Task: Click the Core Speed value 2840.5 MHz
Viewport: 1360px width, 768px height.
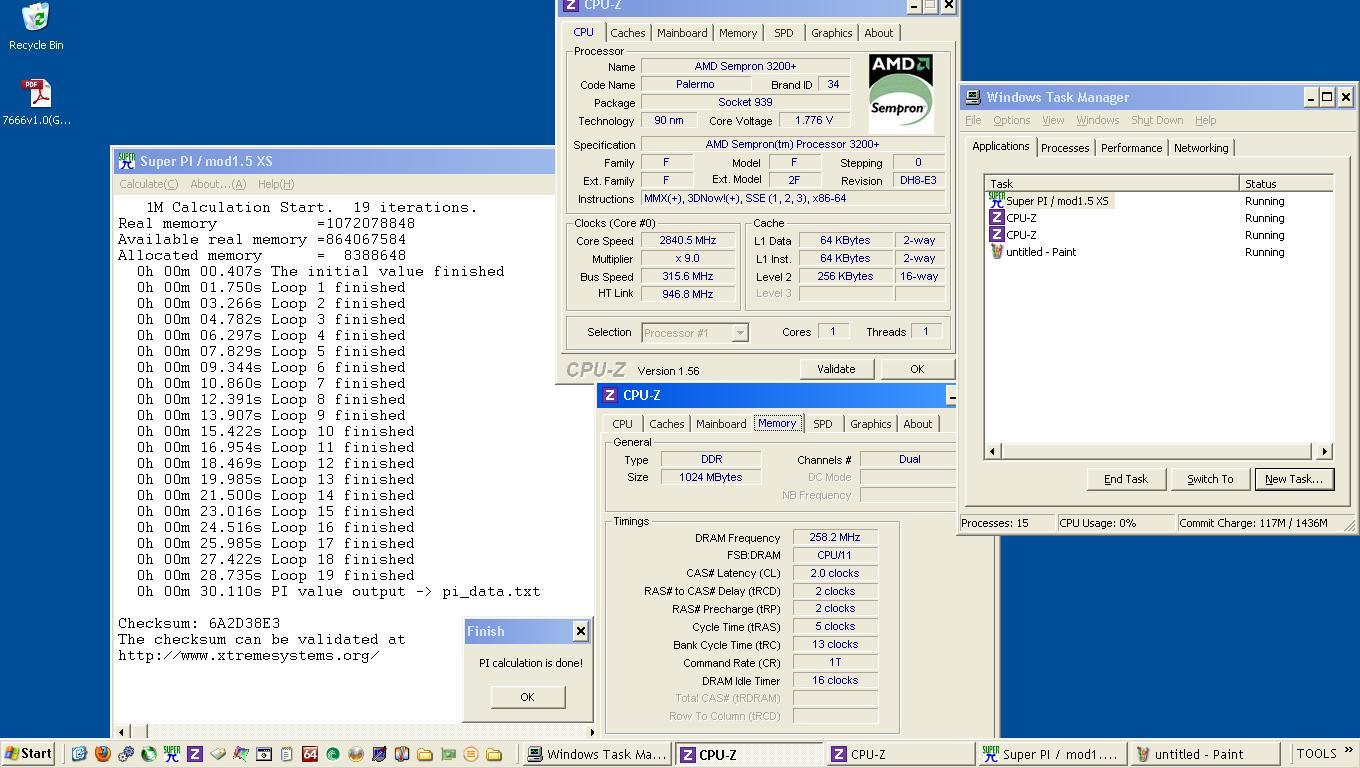Action: pos(688,241)
